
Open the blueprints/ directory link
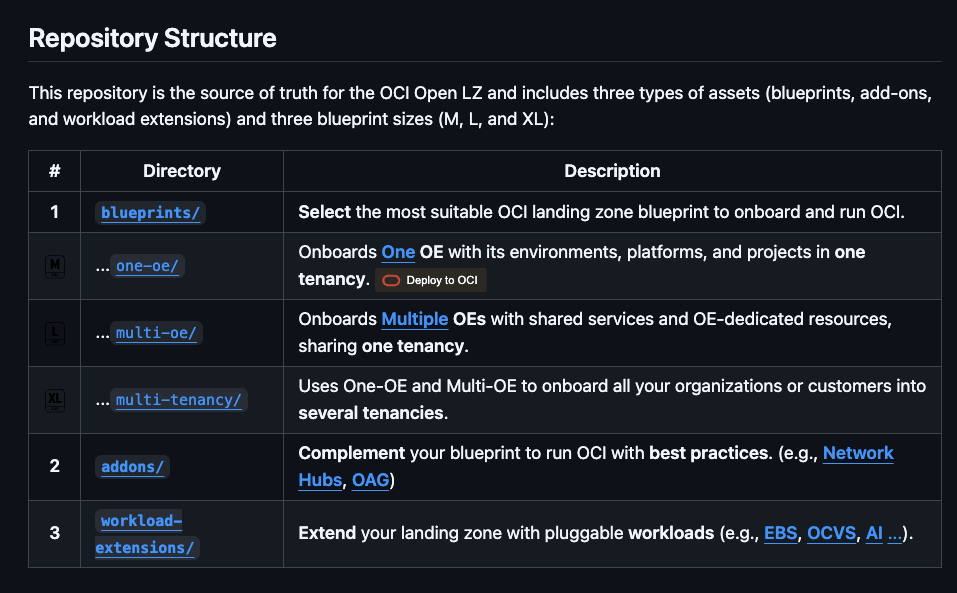153,212
